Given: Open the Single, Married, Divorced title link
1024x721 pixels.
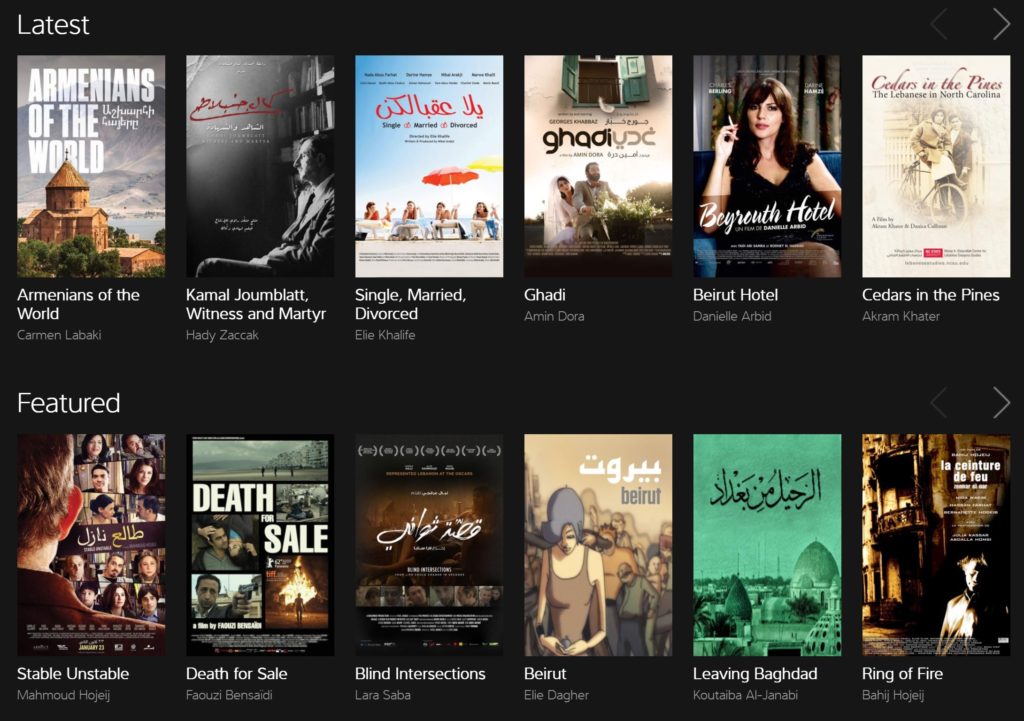Looking at the screenshot, I should [x=410, y=304].
